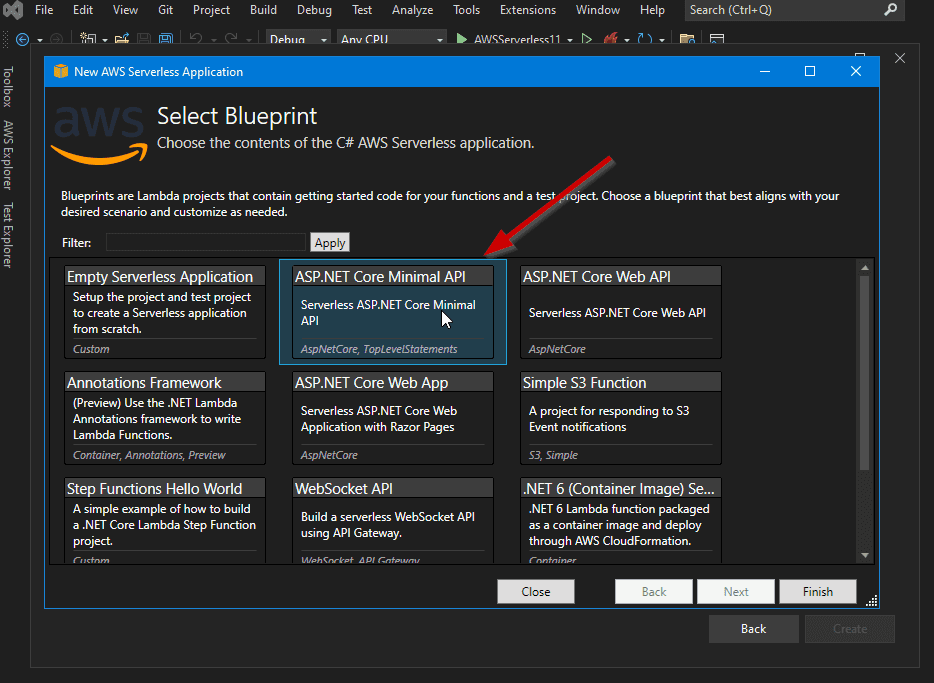Open the Any CPU platform dropdown
This screenshot has height=683, width=934.
[x=392, y=40]
